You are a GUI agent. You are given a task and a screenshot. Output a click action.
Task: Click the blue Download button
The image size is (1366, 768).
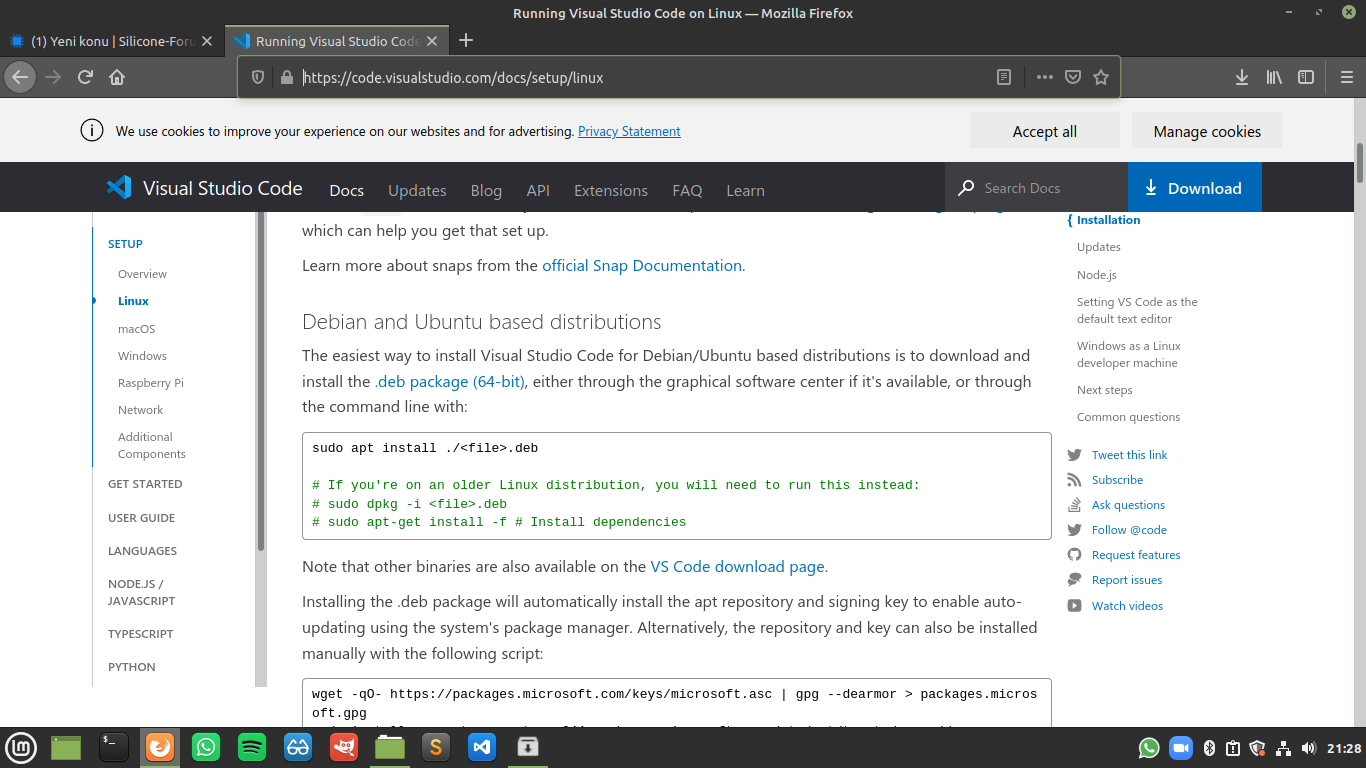[x=1194, y=188]
